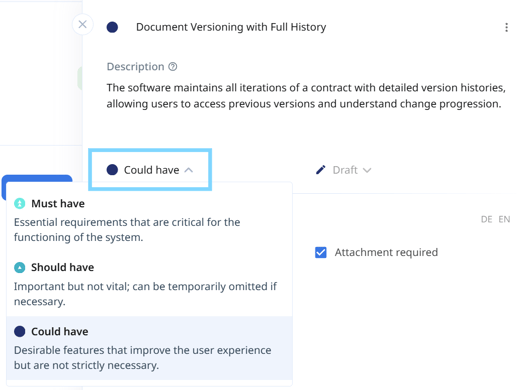Click the Must have priority icon

click(20, 203)
